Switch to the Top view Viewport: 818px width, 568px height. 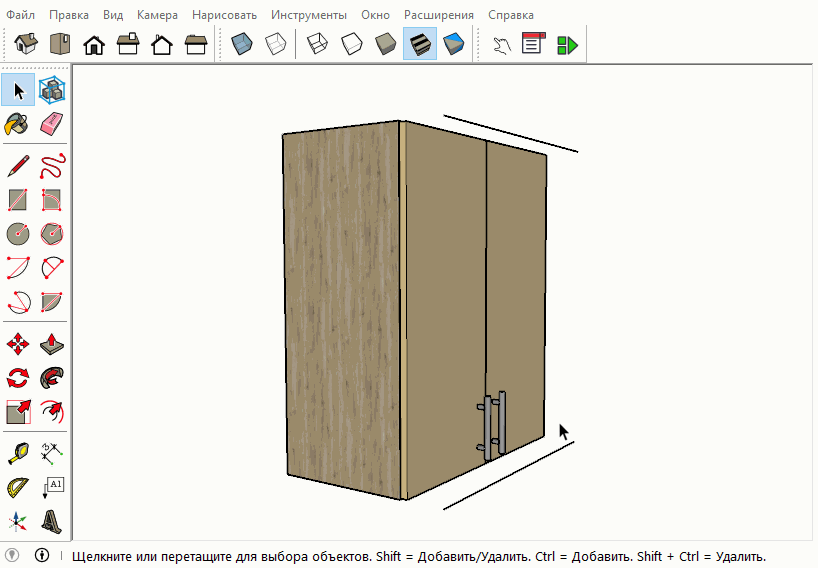click(x=60, y=44)
